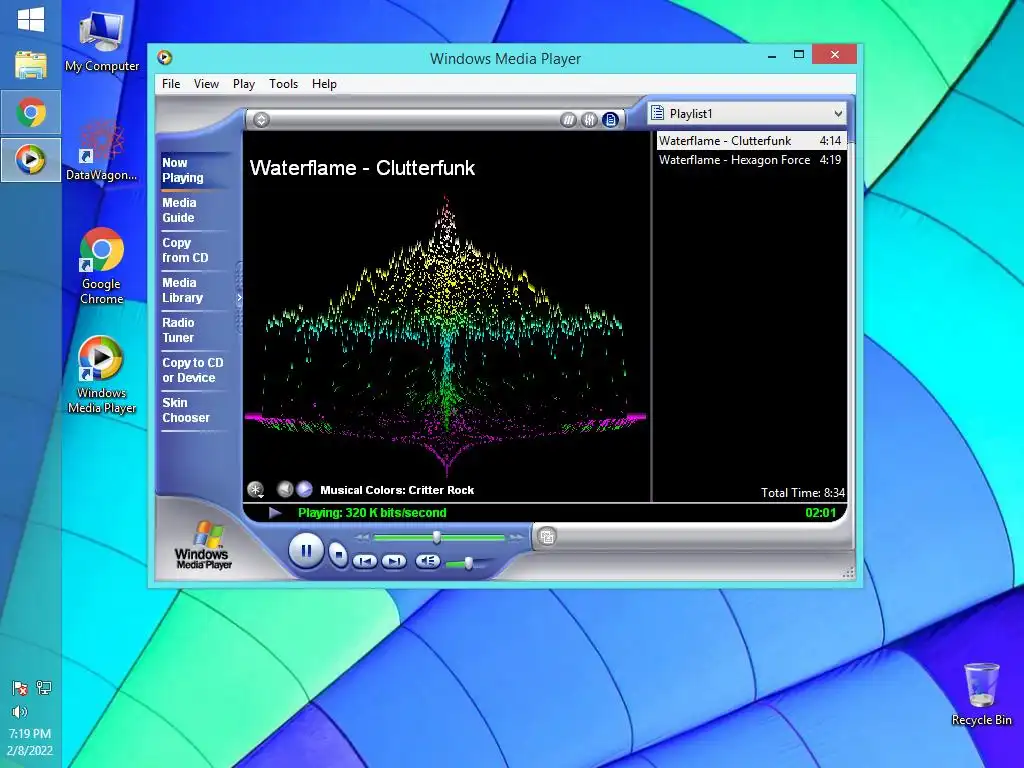Skip to the previous track
This screenshot has height=768, width=1024.
pos(365,561)
